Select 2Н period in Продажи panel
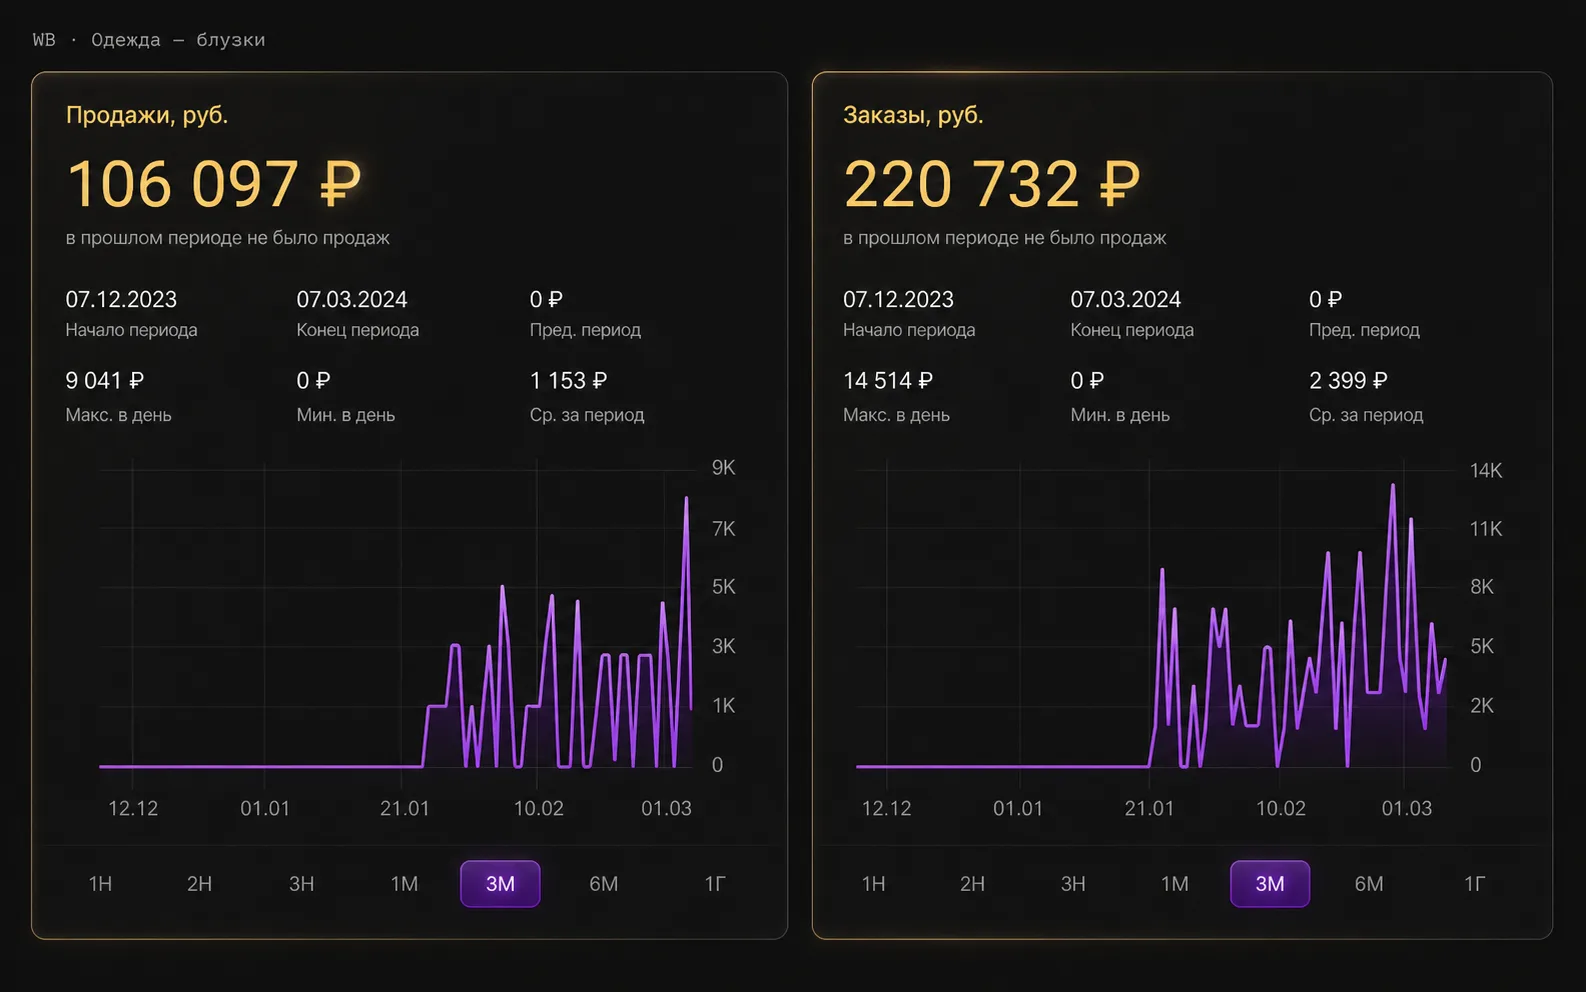This screenshot has width=1586, height=992. click(199, 884)
